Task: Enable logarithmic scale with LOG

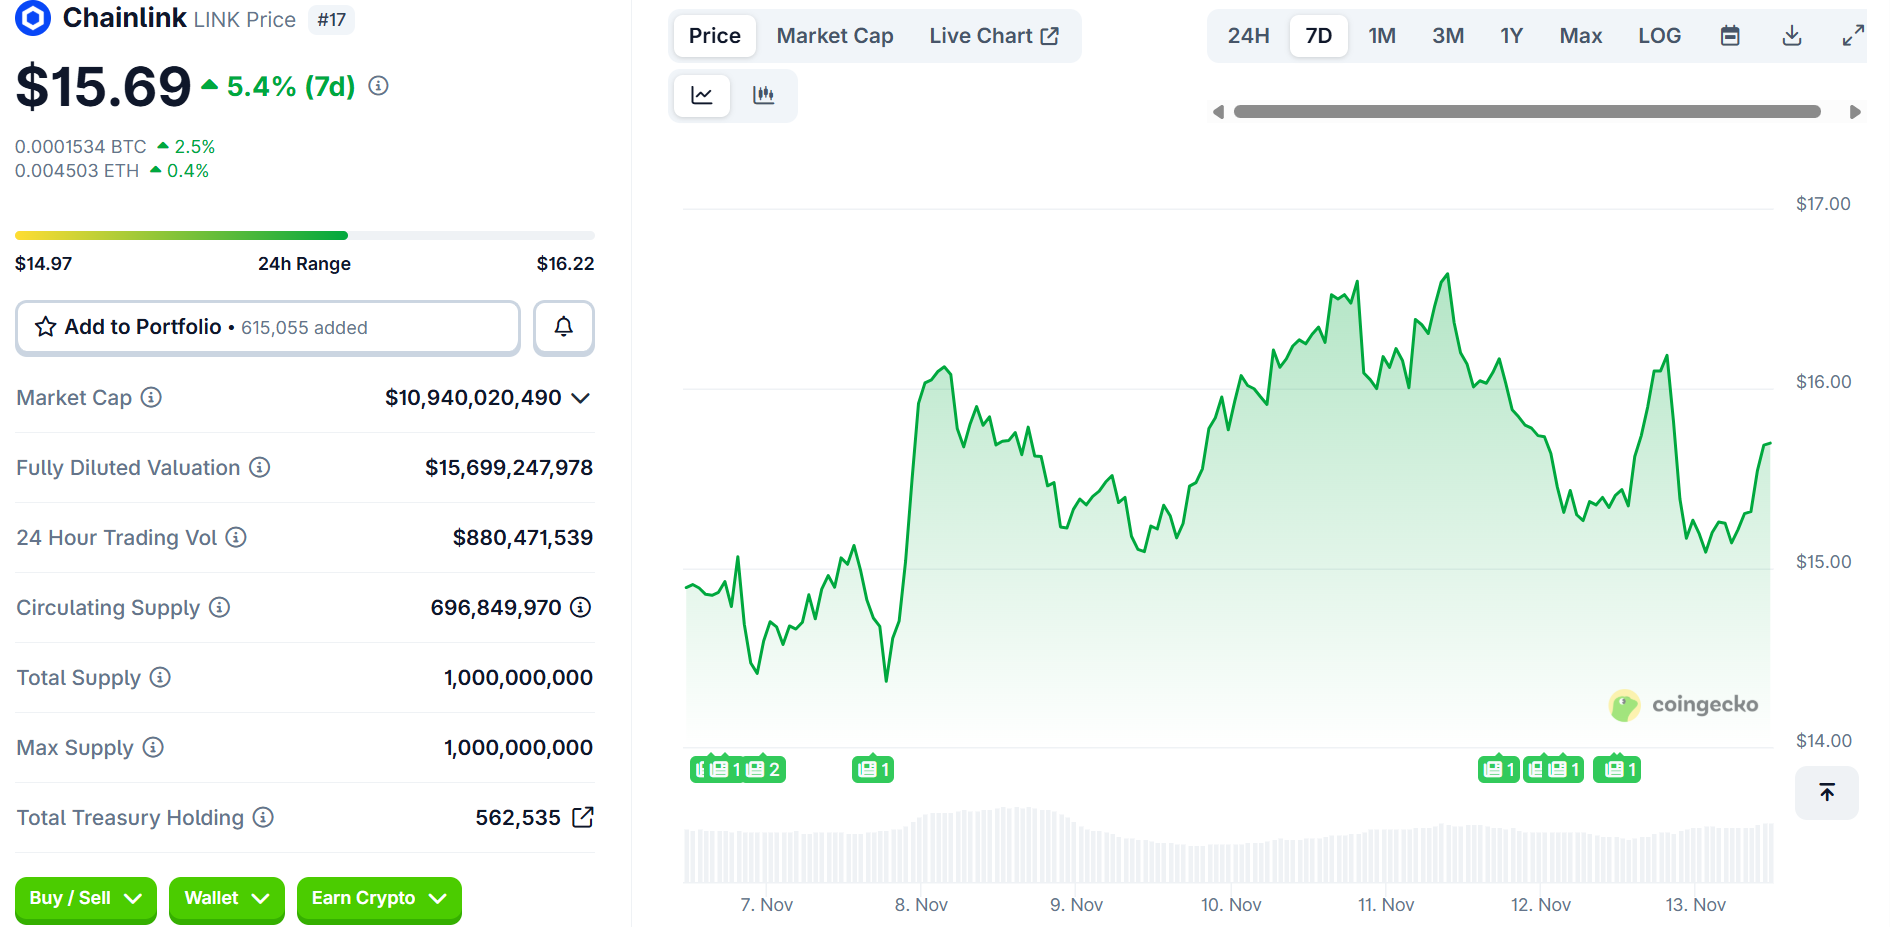Action: 1659,35
